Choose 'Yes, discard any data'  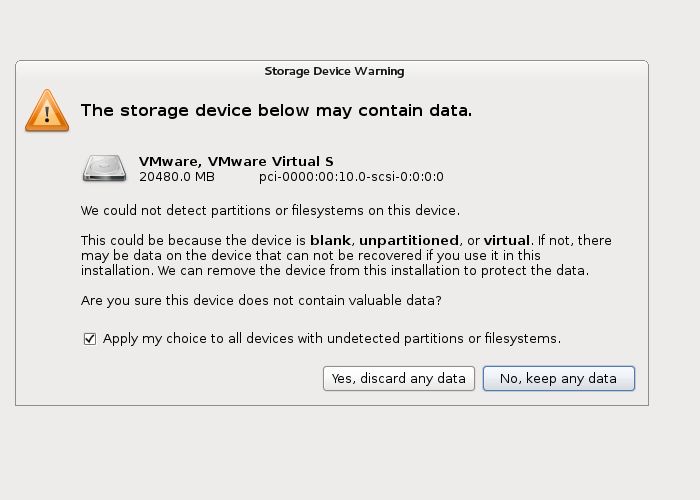399,379
